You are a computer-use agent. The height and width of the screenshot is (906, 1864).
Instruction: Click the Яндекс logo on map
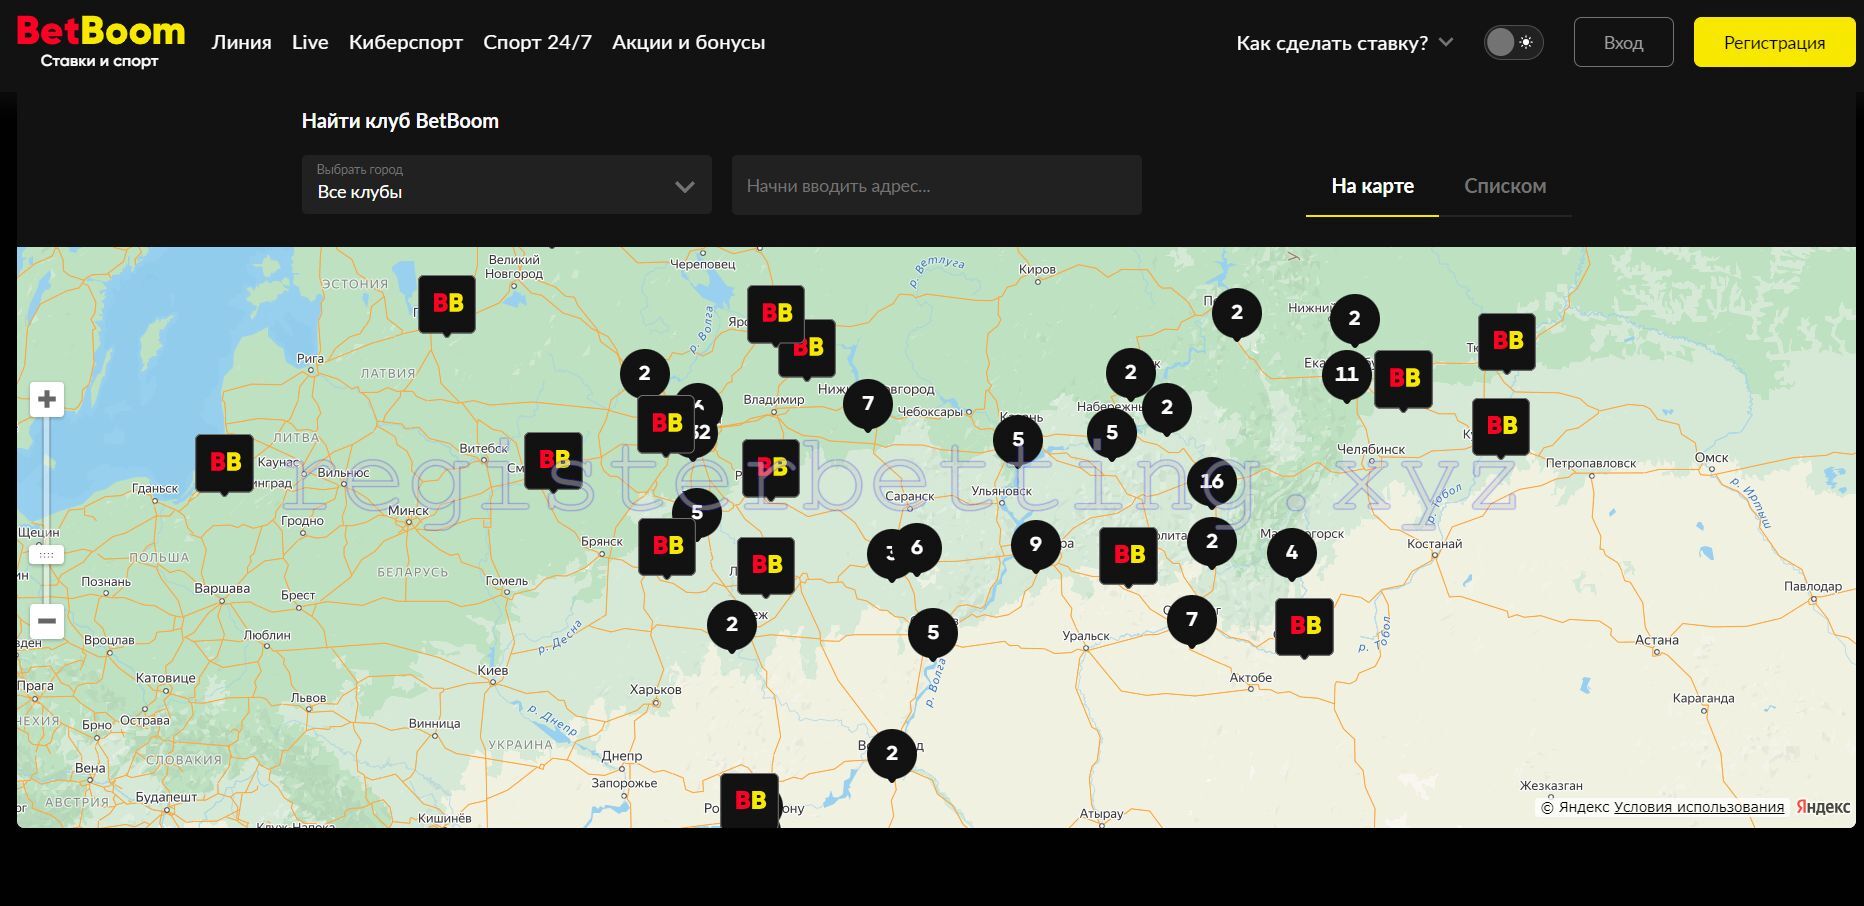pos(1822,807)
